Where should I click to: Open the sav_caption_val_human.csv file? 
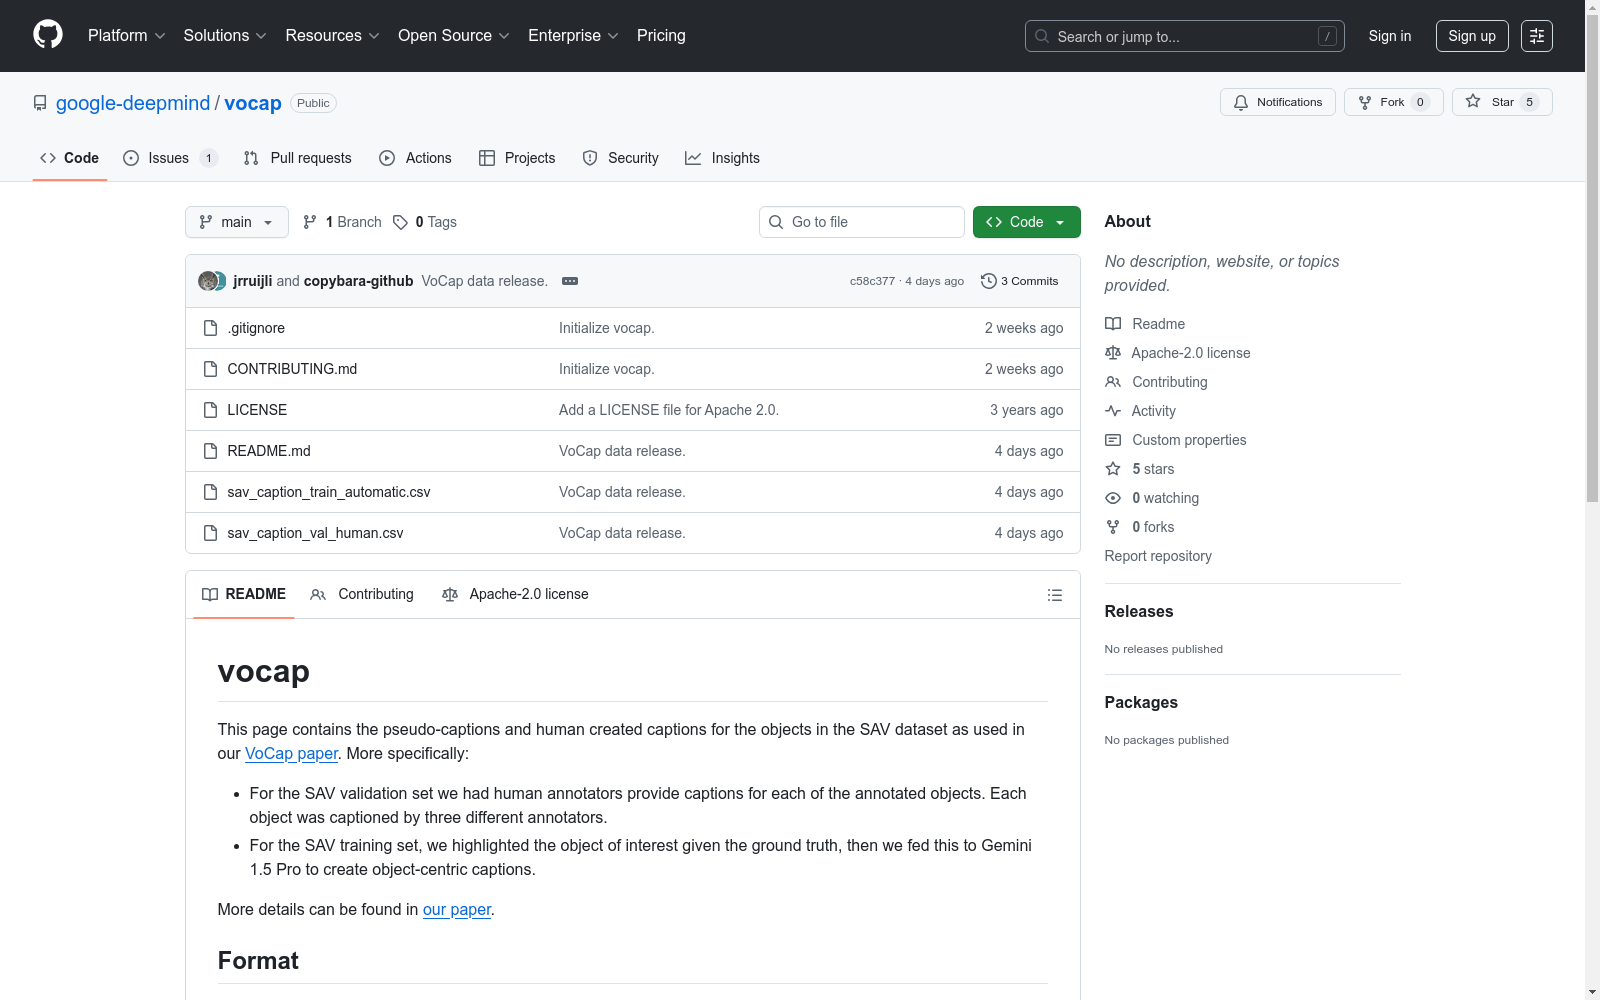[x=315, y=533]
